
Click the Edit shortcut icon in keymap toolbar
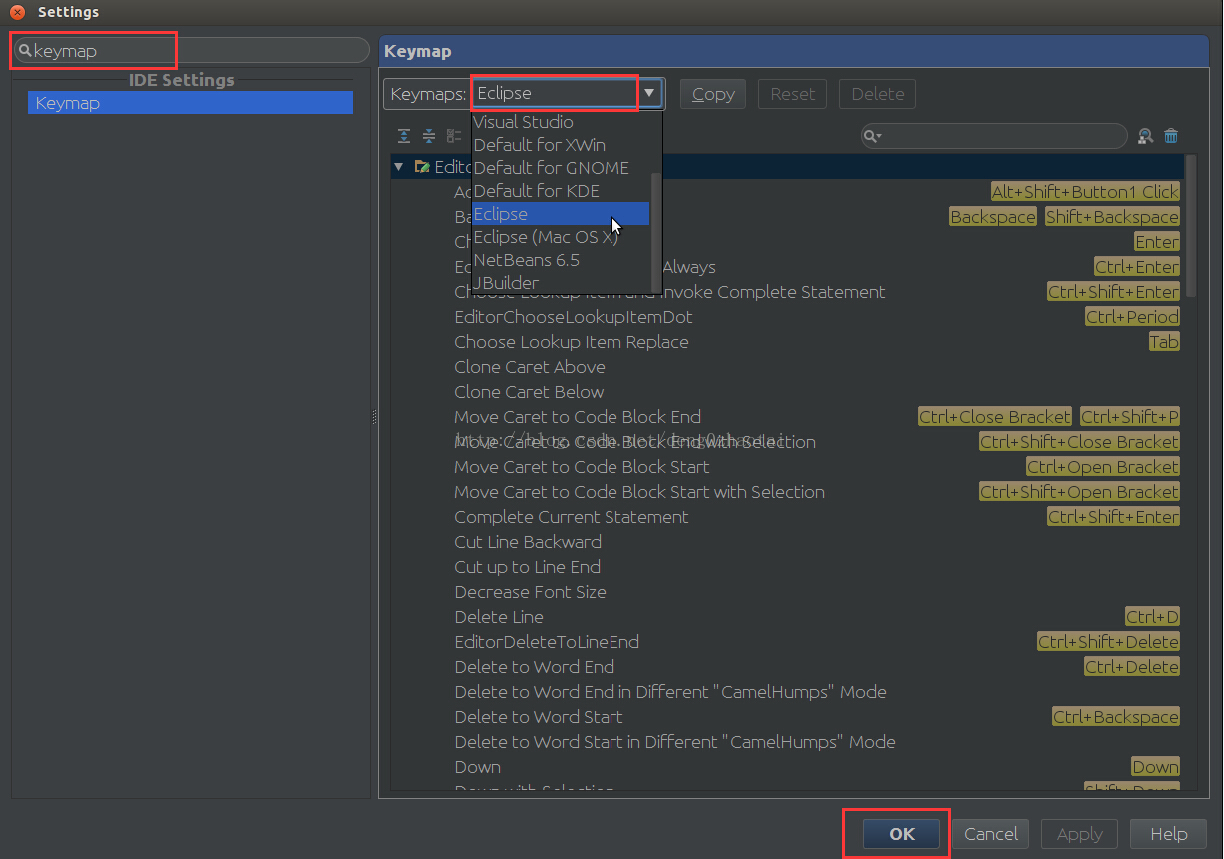(x=453, y=136)
